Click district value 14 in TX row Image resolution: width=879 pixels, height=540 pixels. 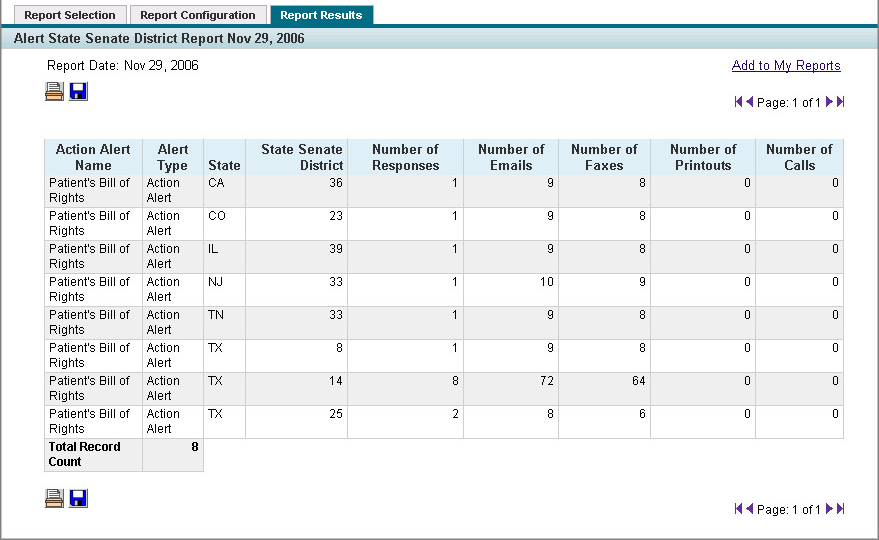pos(336,381)
